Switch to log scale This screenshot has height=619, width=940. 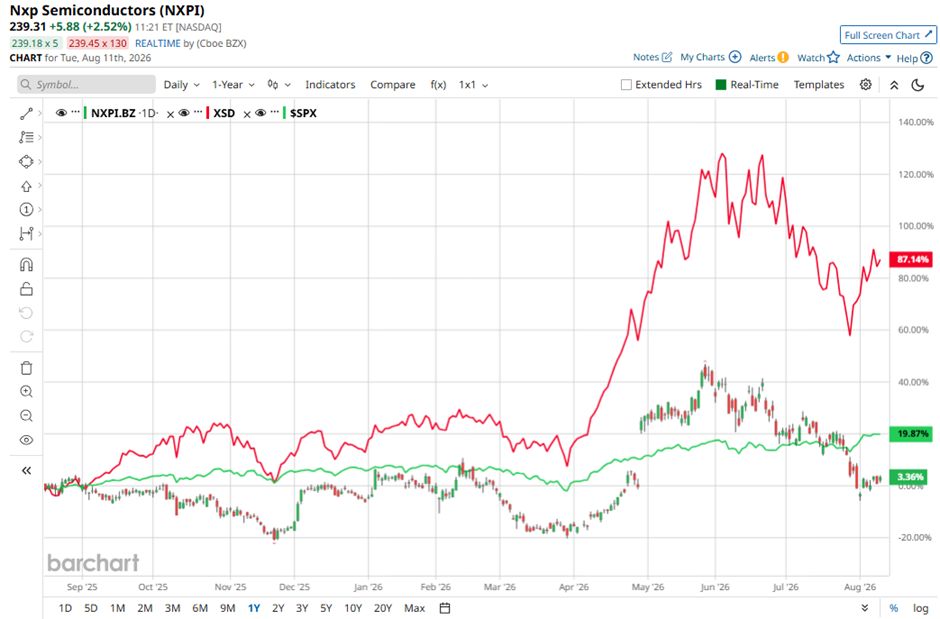pos(921,608)
